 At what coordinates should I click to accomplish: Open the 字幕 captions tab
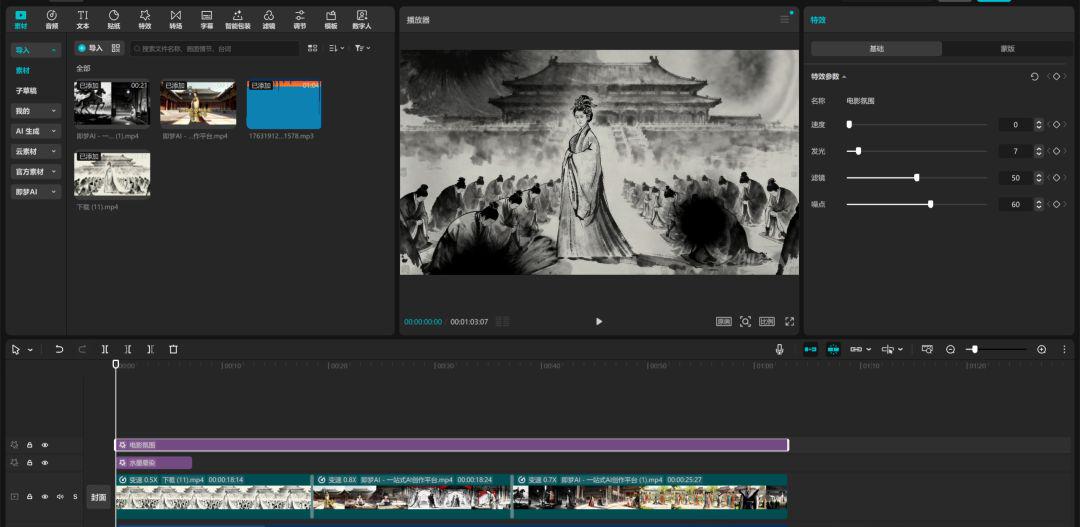[207, 19]
